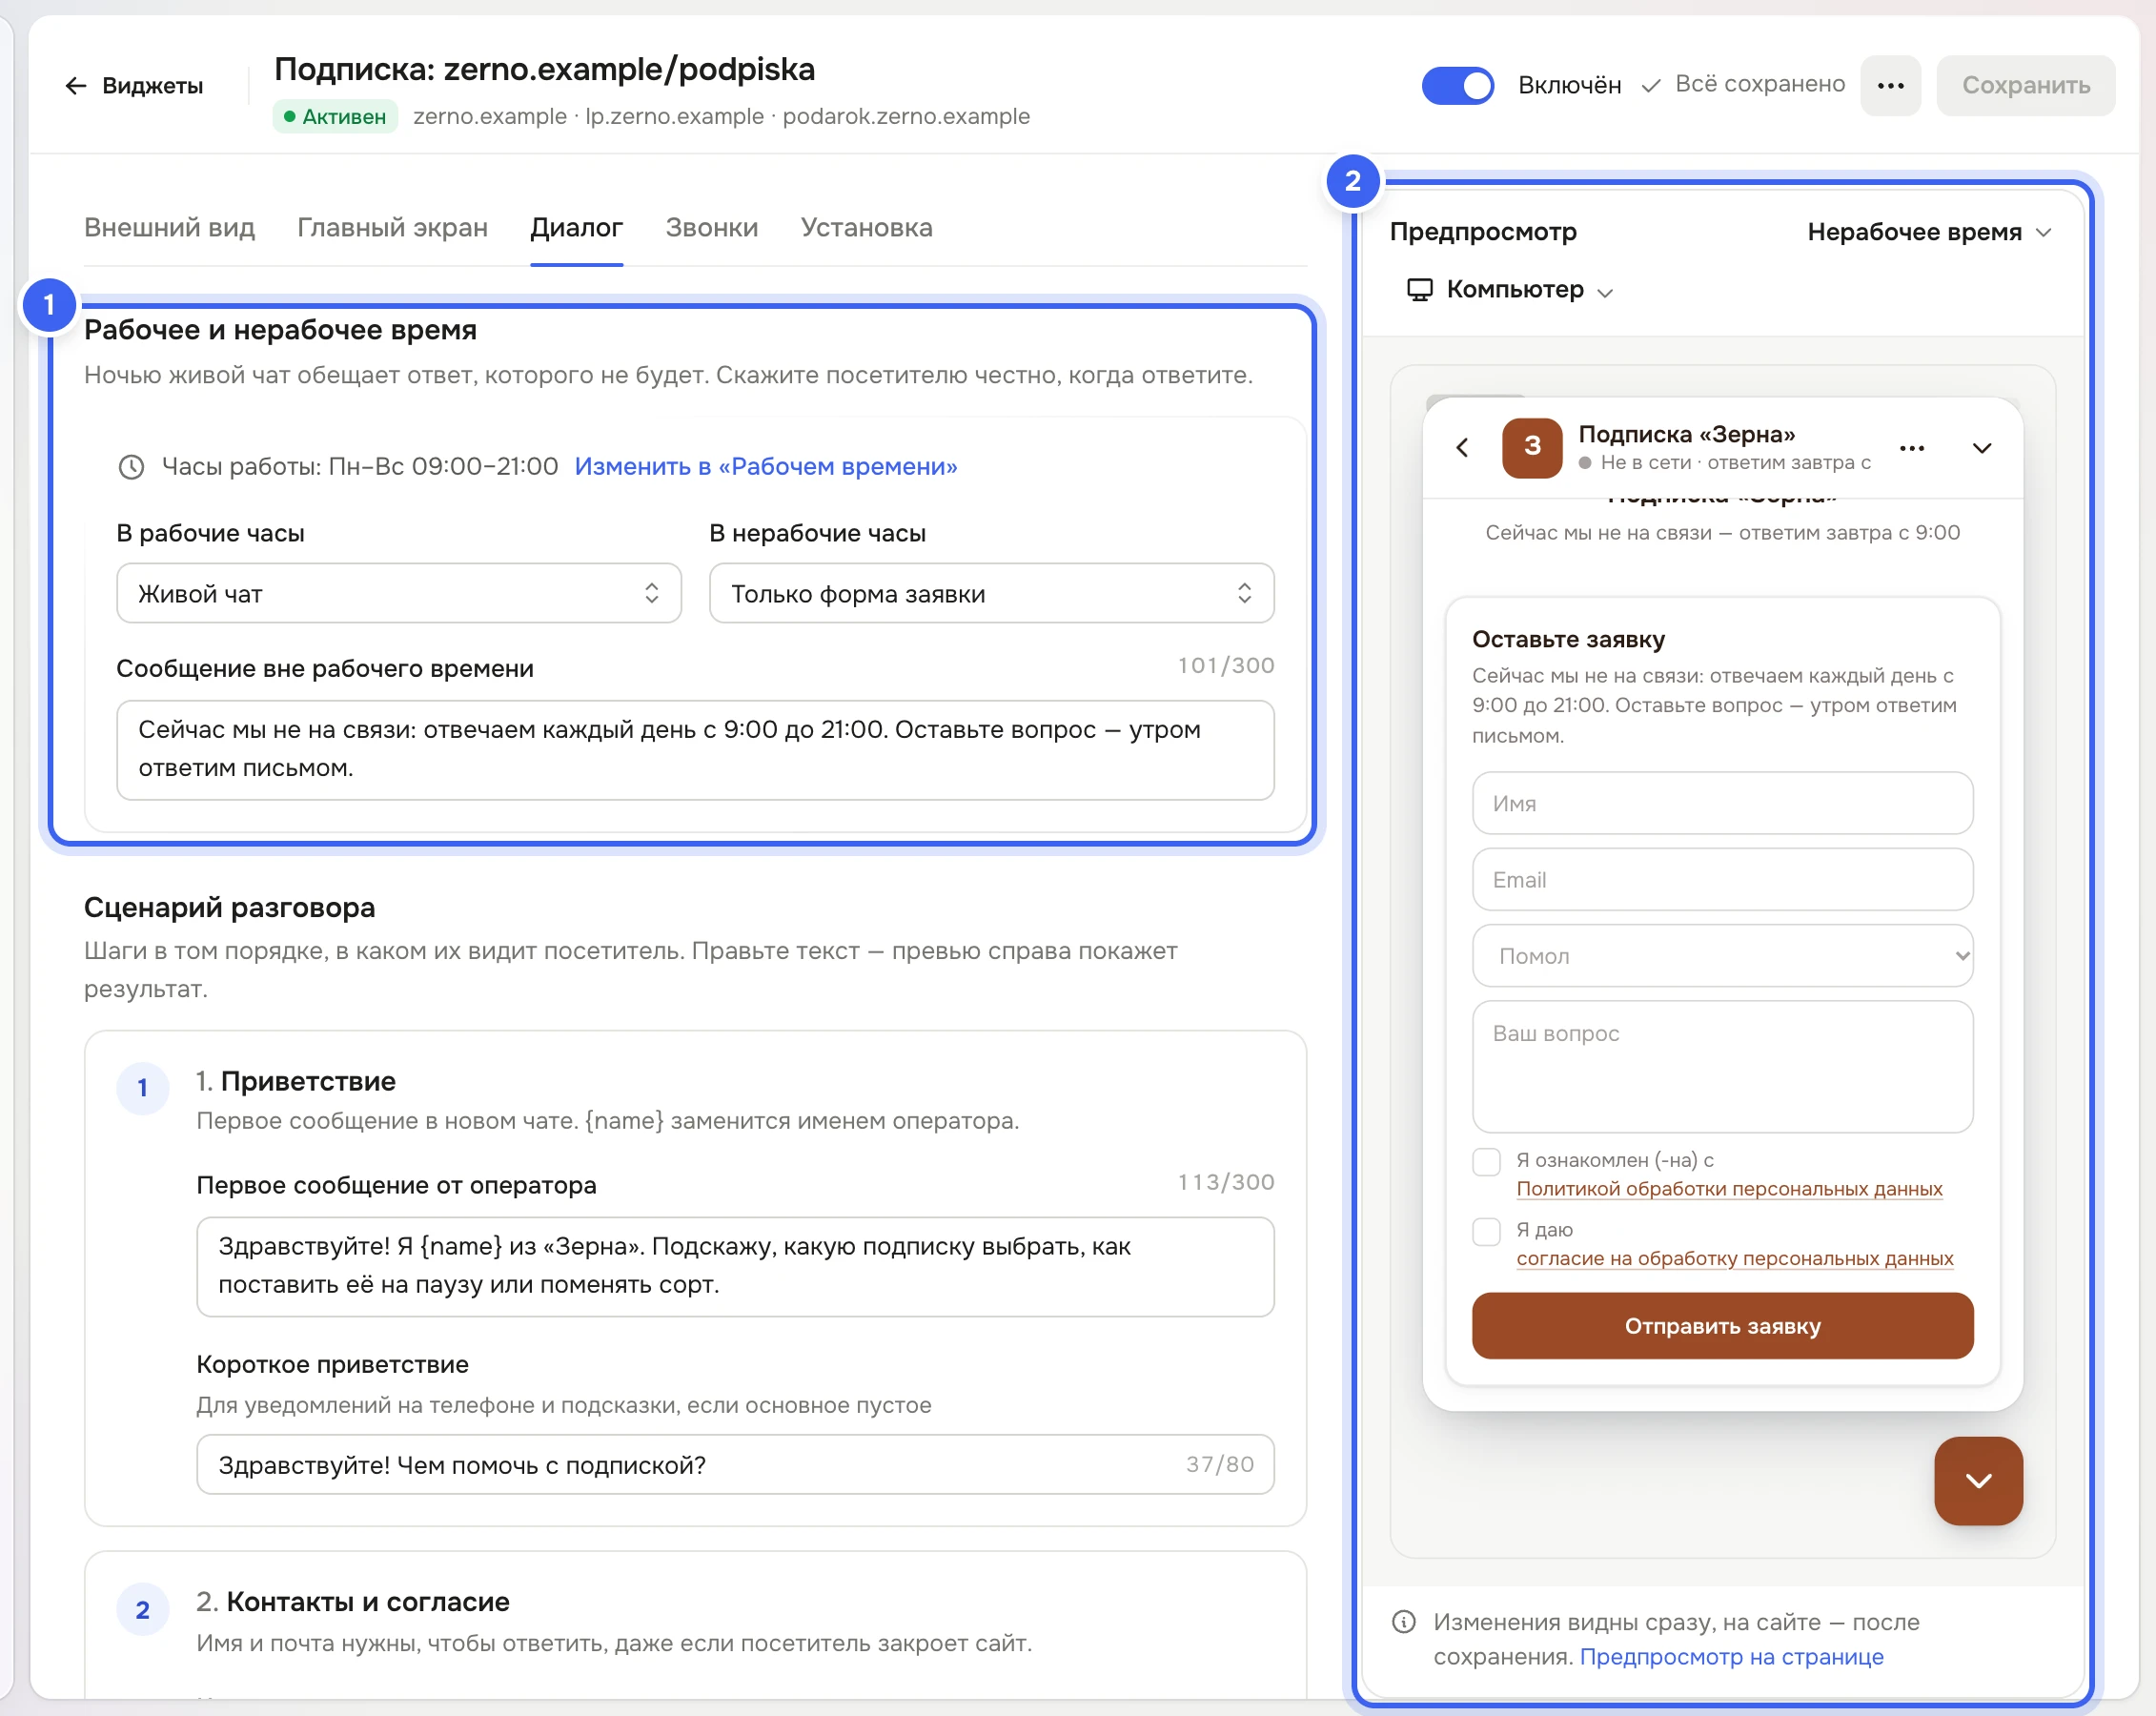Click the step 1 number badge for Приветствие
Image resolution: width=2156 pixels, height=1716 pixels.
(143, 1088)
